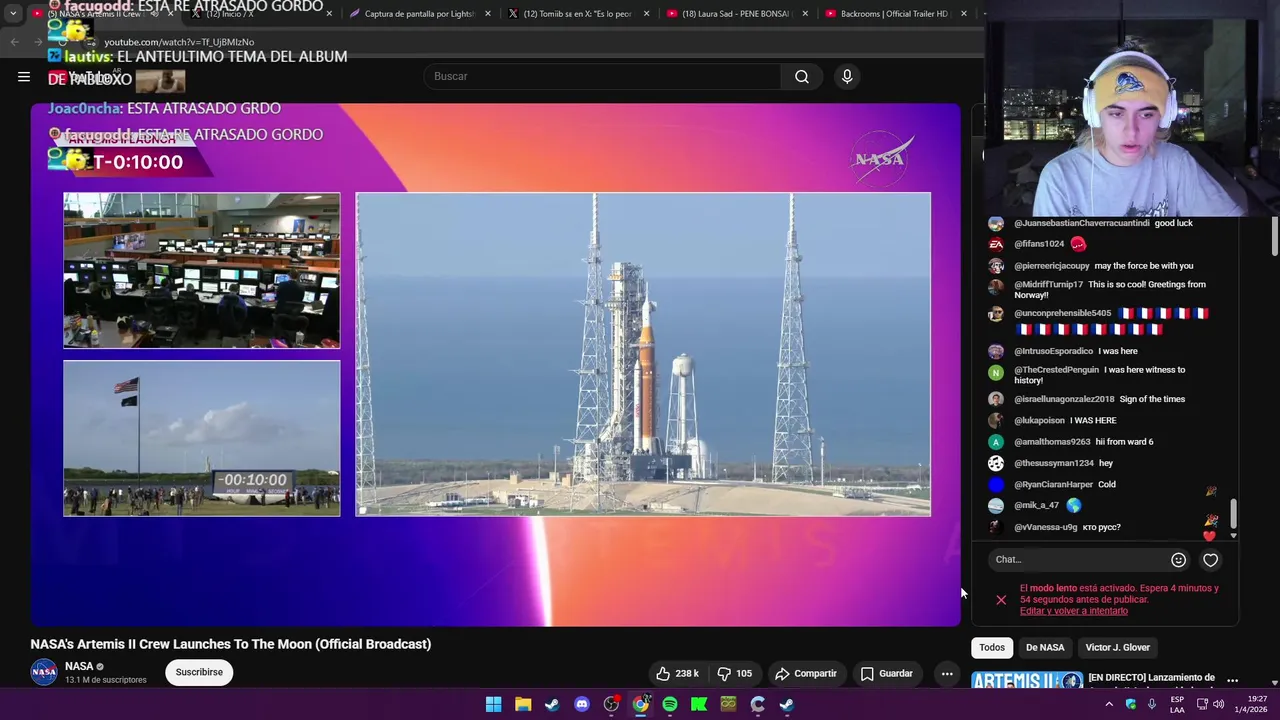The image size is (1280, 720).
Task: Open Discord from the taskbar
Action: pyautogui.click(x=582, y=704)
